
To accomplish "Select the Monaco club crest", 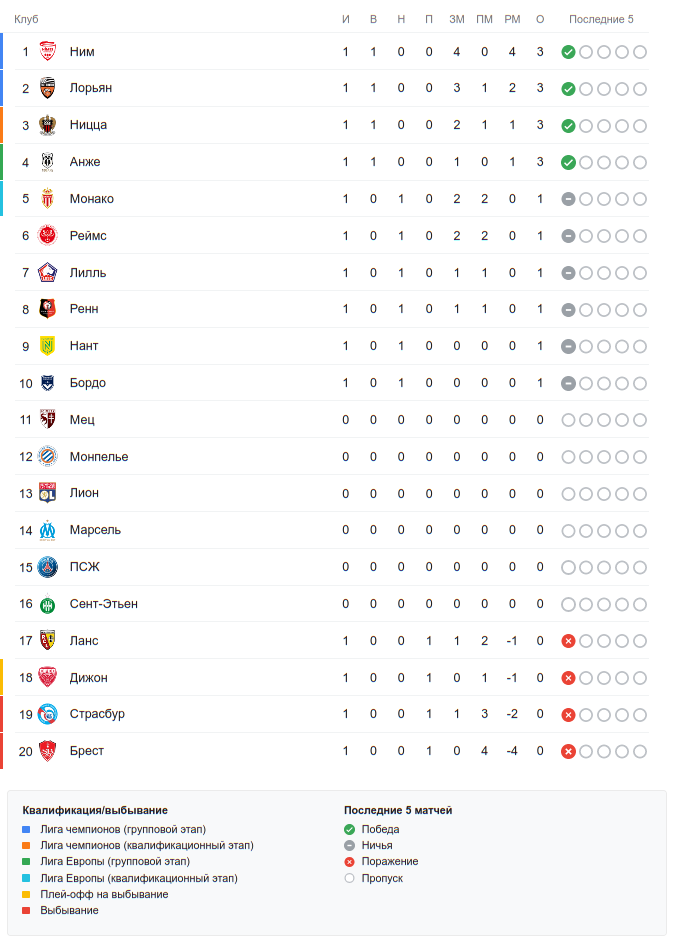I will tap(47, 199).
